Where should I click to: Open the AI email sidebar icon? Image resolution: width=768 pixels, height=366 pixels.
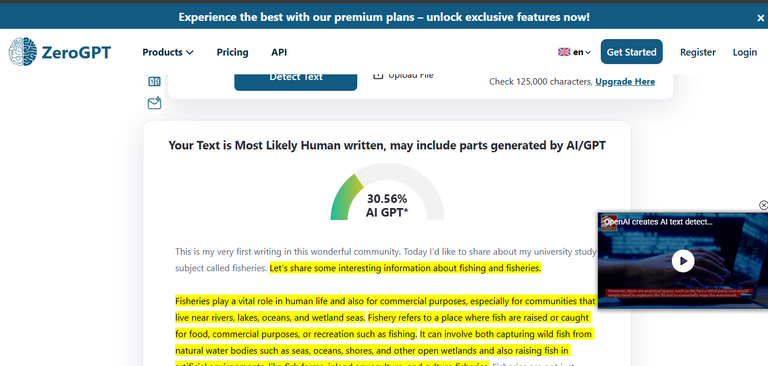pos(154,103)
